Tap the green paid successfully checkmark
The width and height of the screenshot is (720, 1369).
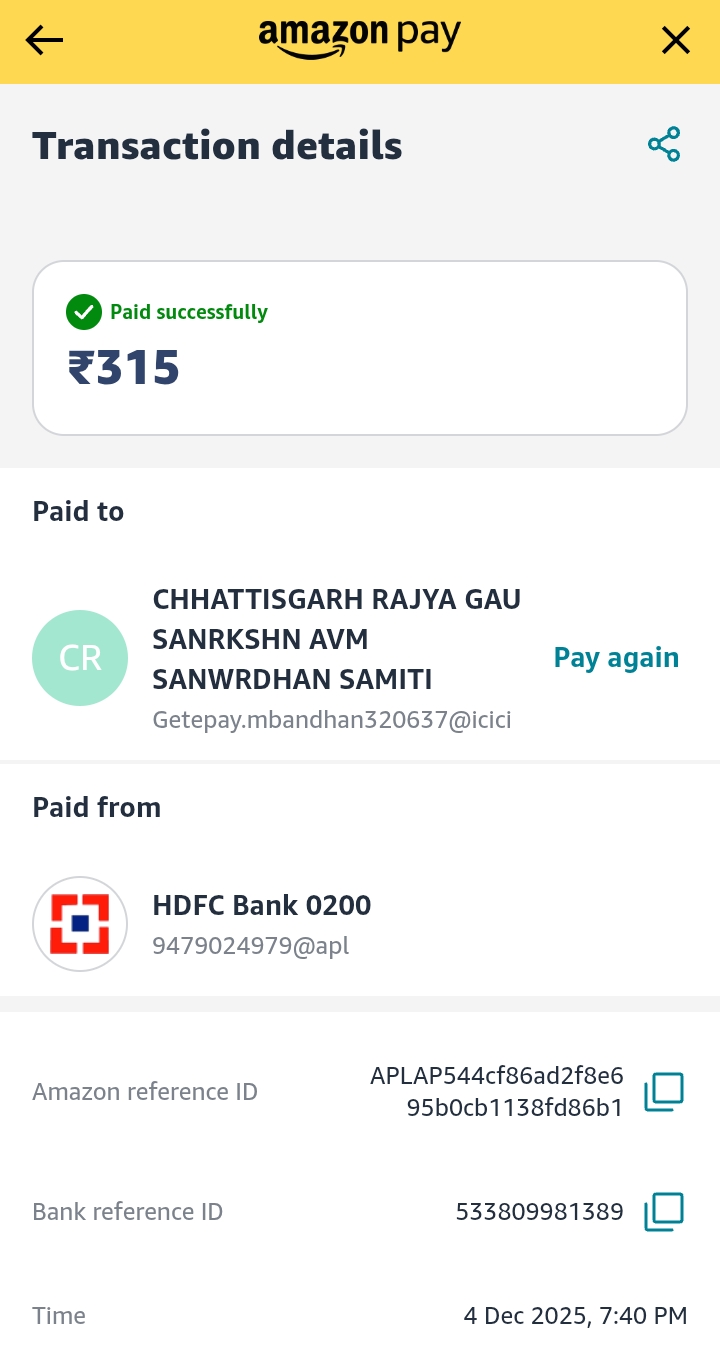pyautogui.click(x=84, y=312)
